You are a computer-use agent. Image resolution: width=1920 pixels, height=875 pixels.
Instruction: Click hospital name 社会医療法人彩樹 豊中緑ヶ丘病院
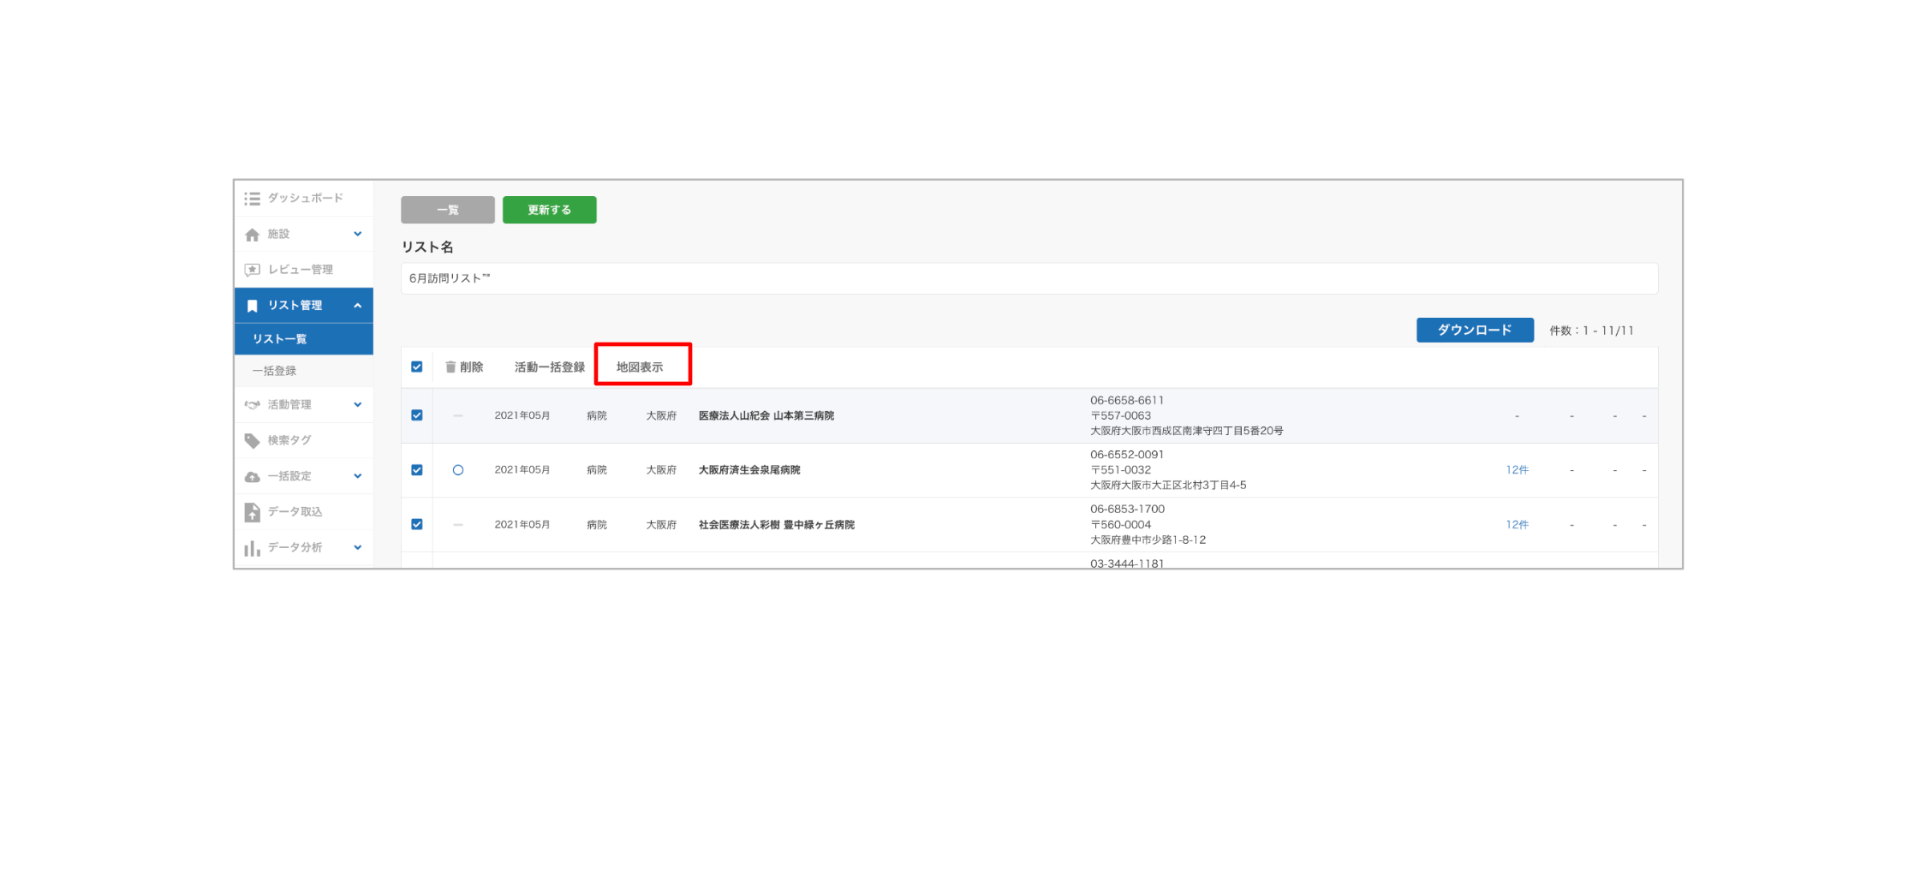click(776, 525)
